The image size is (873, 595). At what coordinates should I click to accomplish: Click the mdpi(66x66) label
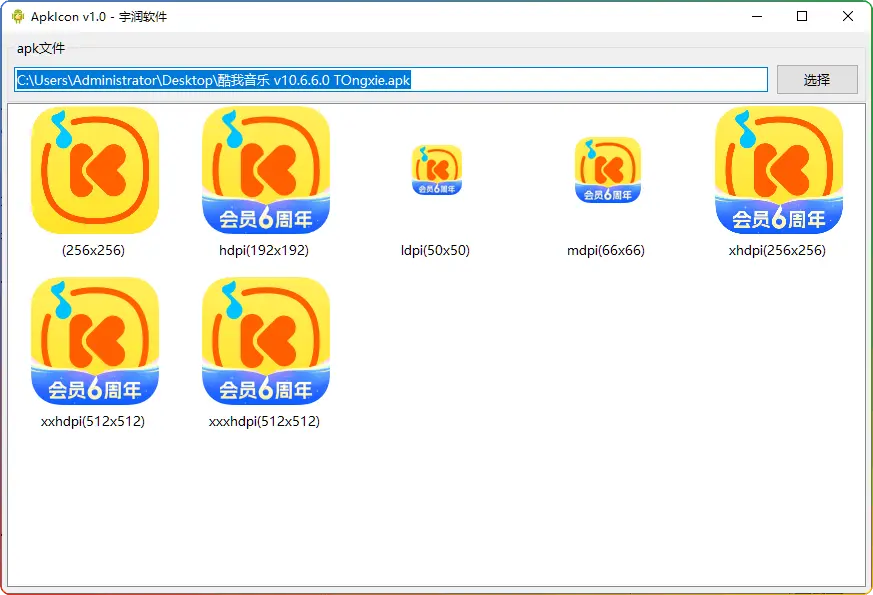606,250
